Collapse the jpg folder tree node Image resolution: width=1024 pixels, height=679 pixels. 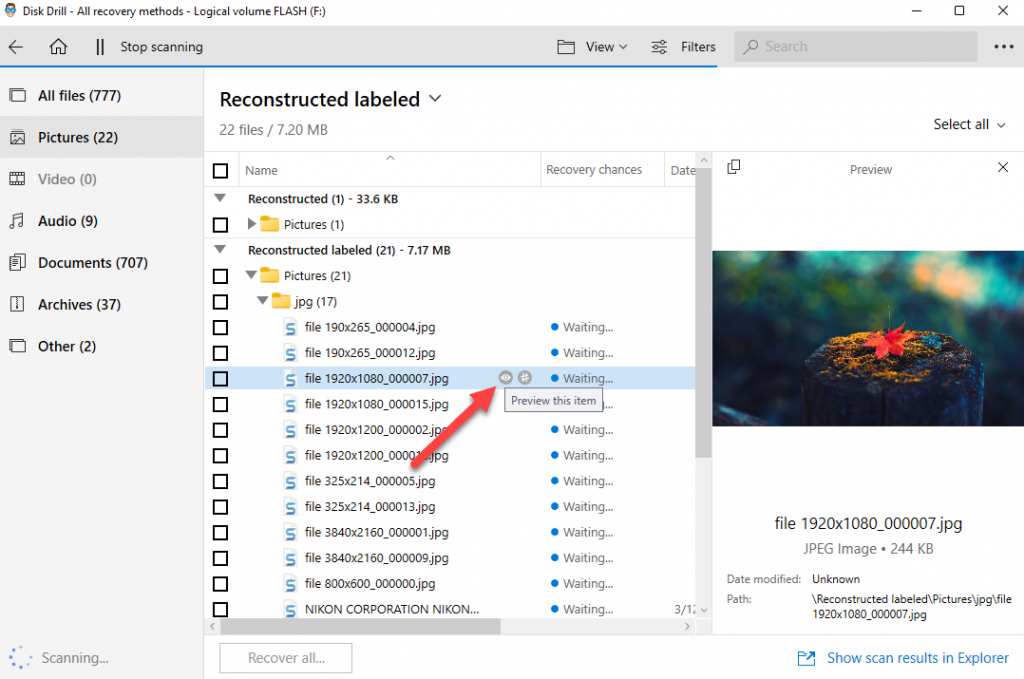point(262,301)
